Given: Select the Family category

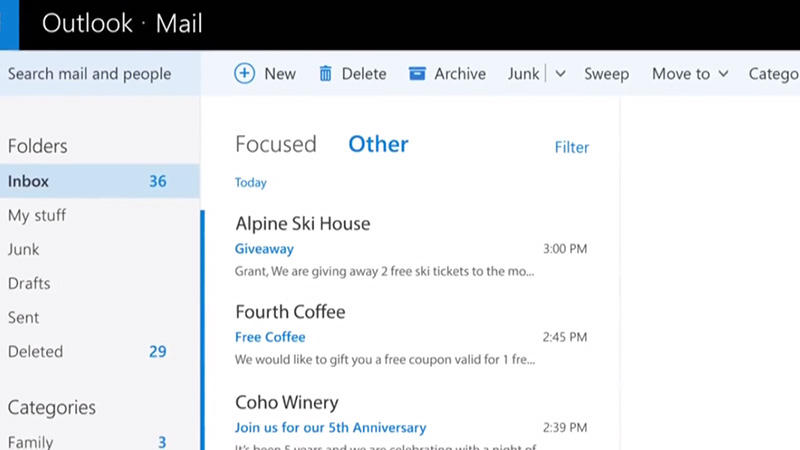Looking at the screenshot, I should pyautogui.click(x=30, y=441).
